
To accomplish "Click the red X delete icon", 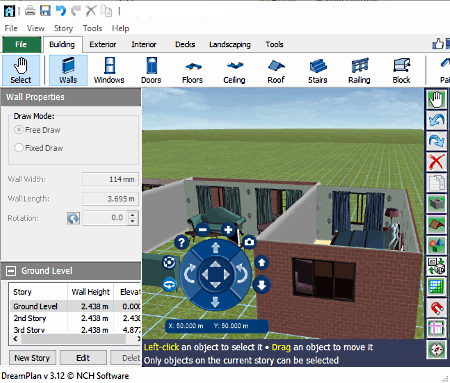I will pos(436,162).
